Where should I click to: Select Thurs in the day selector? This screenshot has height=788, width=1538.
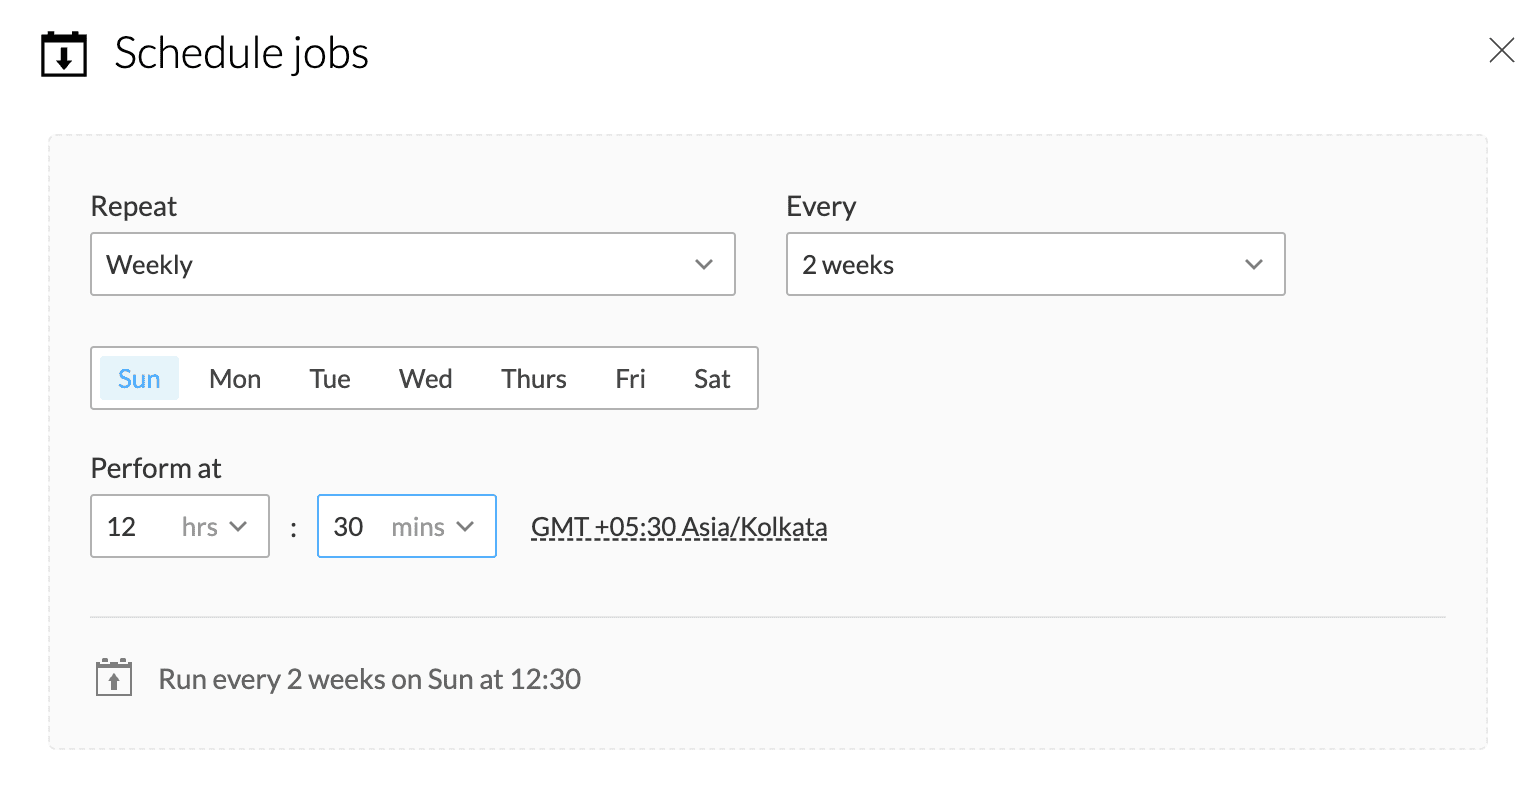534,378
